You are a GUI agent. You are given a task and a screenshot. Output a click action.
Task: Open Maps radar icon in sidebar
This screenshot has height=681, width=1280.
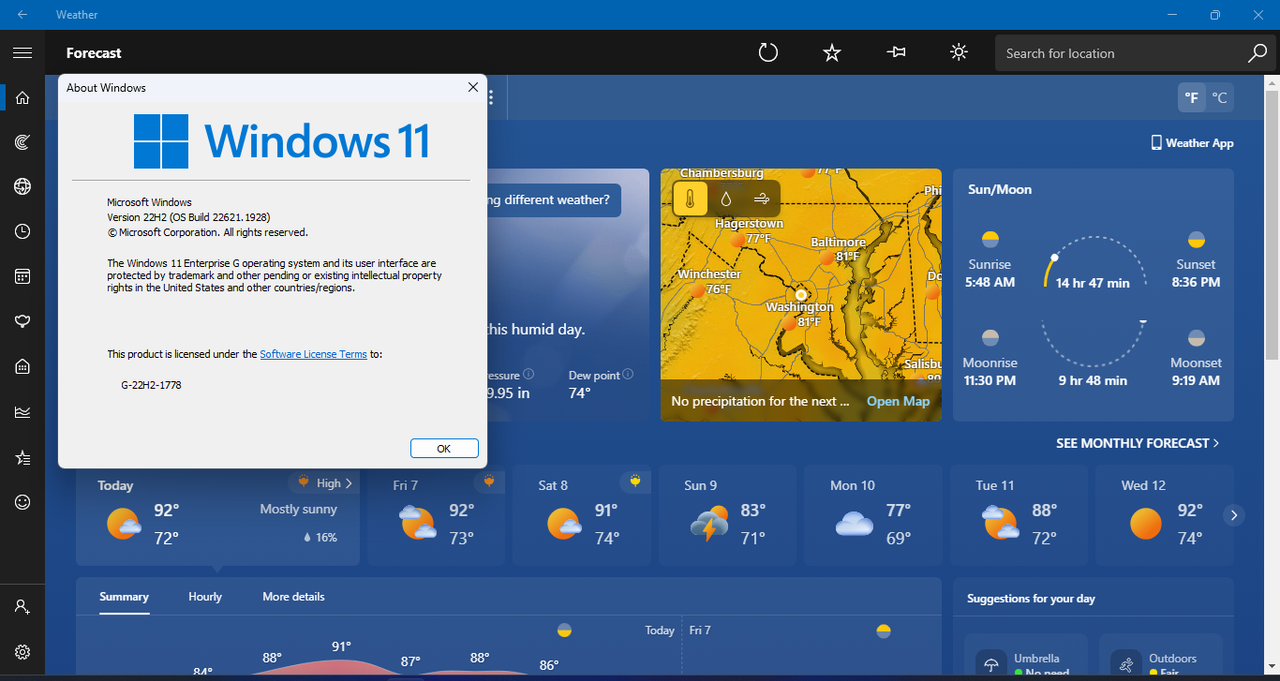[22, 142]
